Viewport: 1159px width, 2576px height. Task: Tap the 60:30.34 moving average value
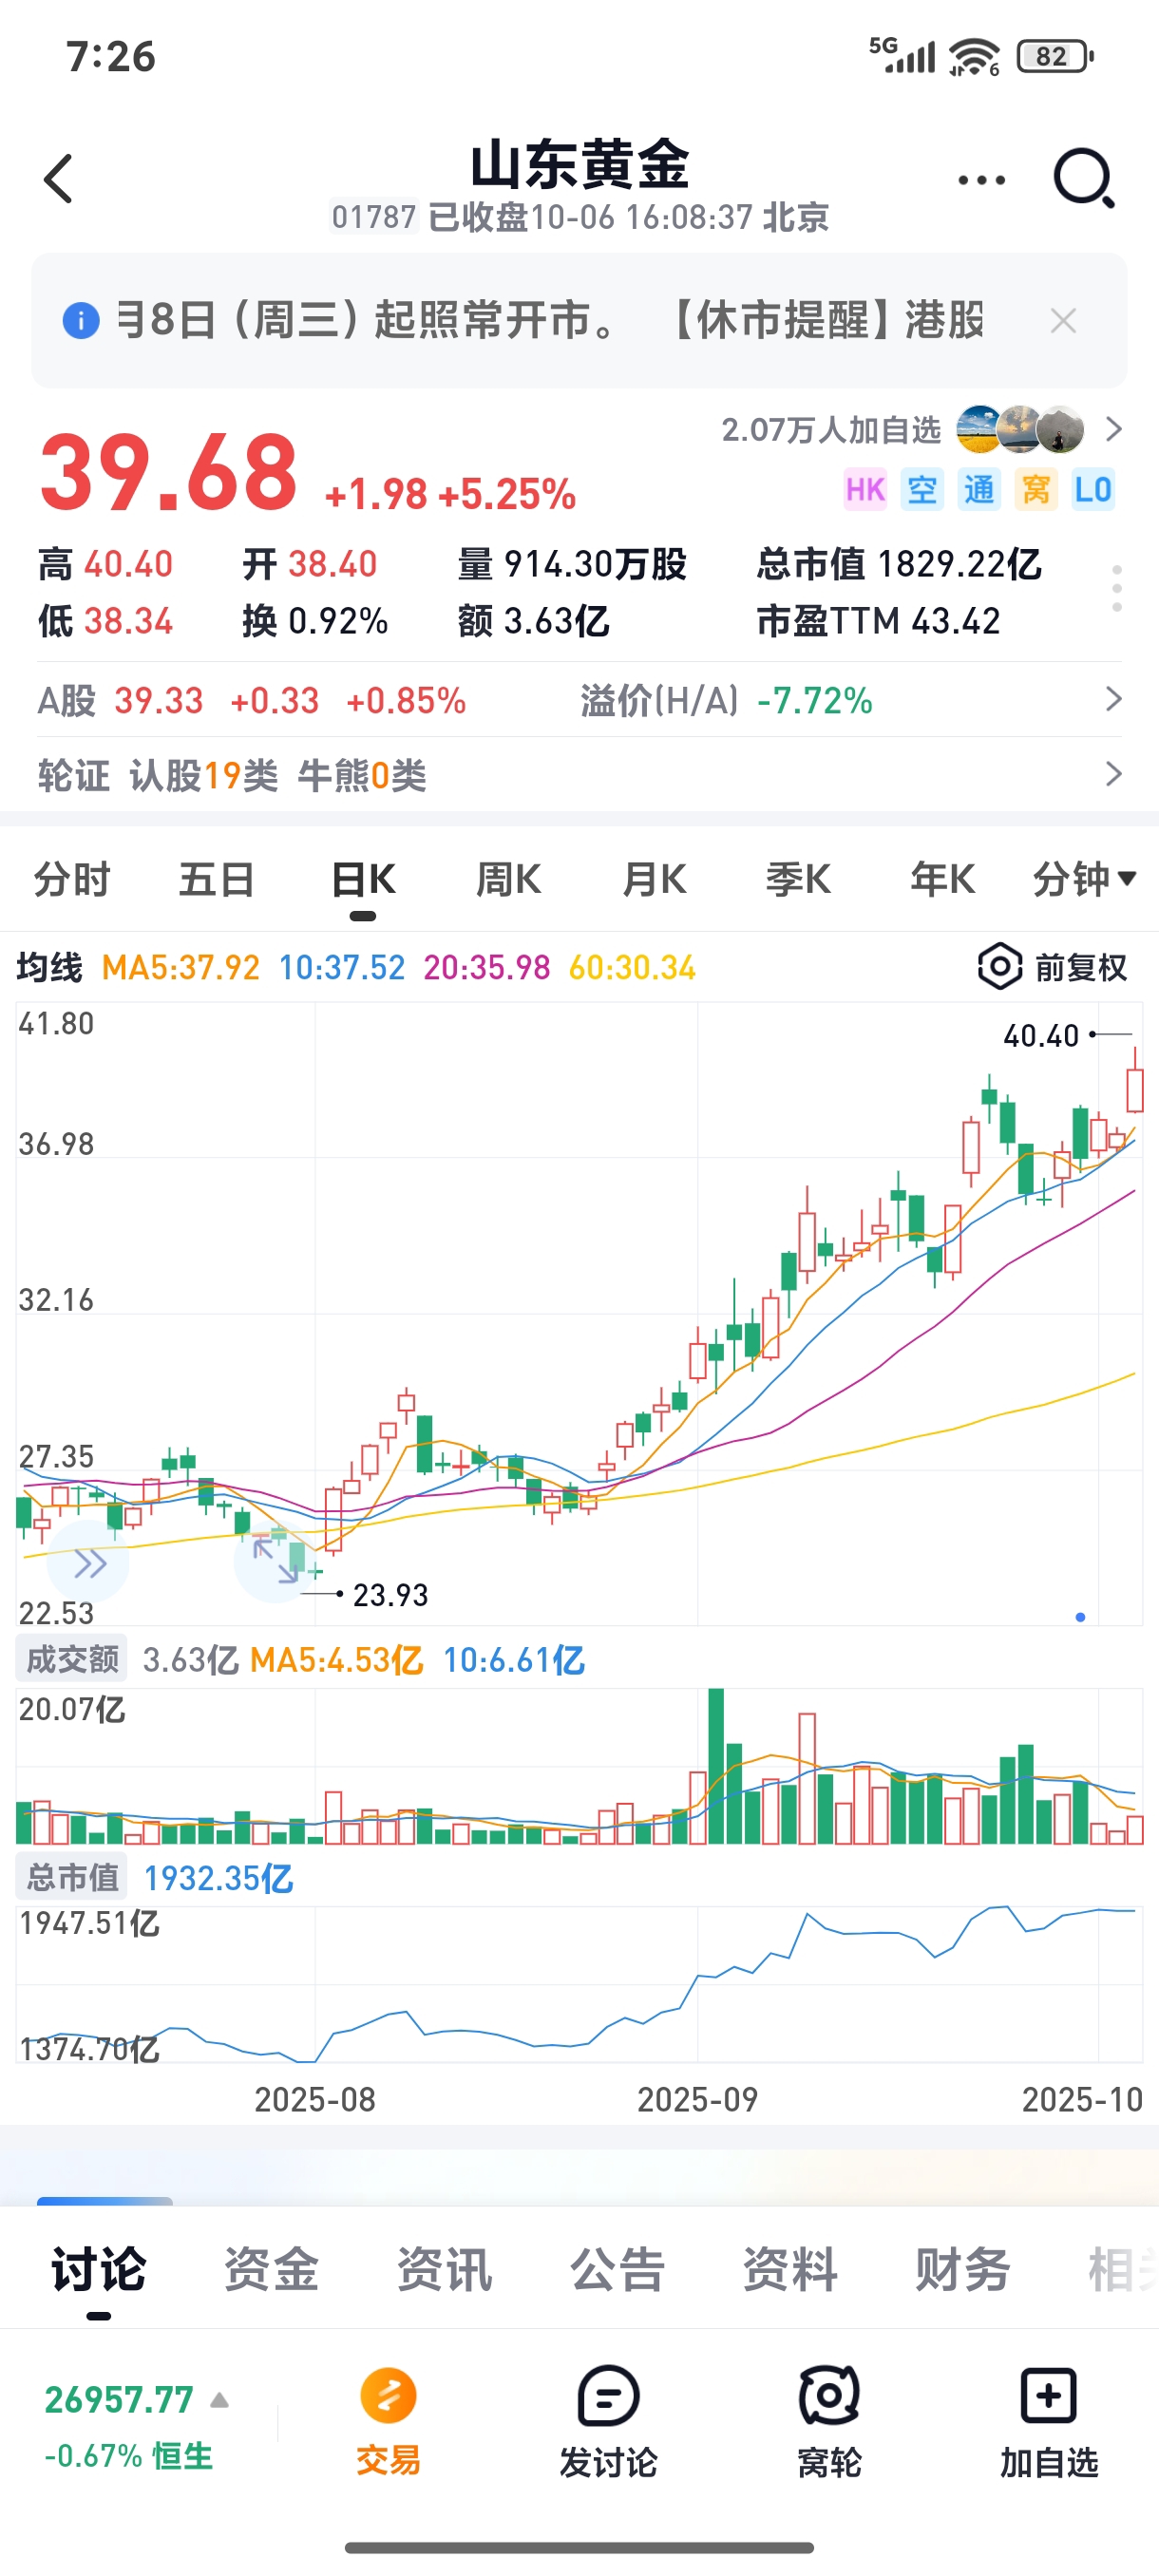point(632,968)
